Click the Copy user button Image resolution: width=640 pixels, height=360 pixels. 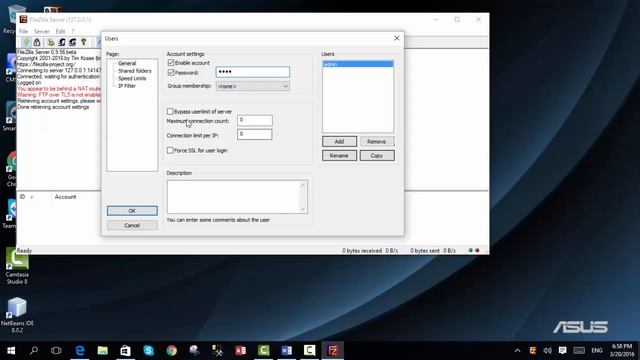(x=377, y=156)
